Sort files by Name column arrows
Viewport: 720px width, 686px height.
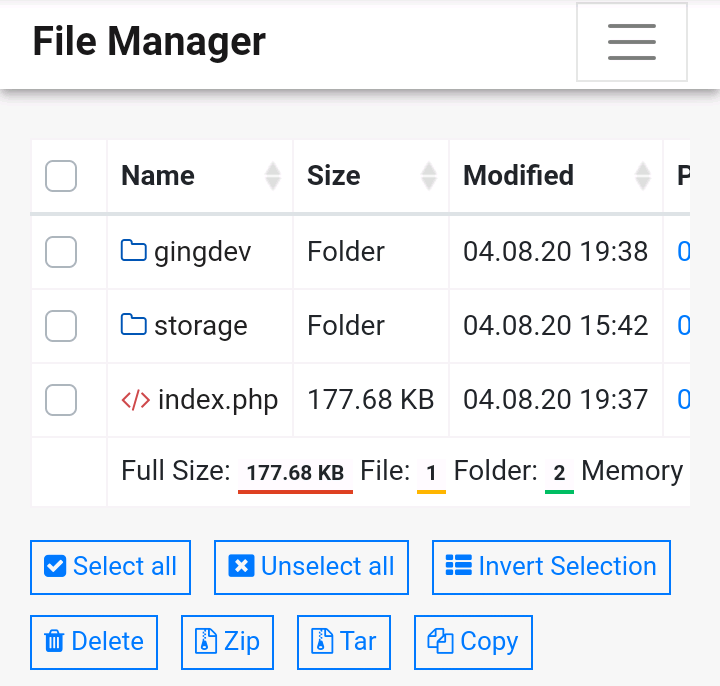[x=273, y=176]
